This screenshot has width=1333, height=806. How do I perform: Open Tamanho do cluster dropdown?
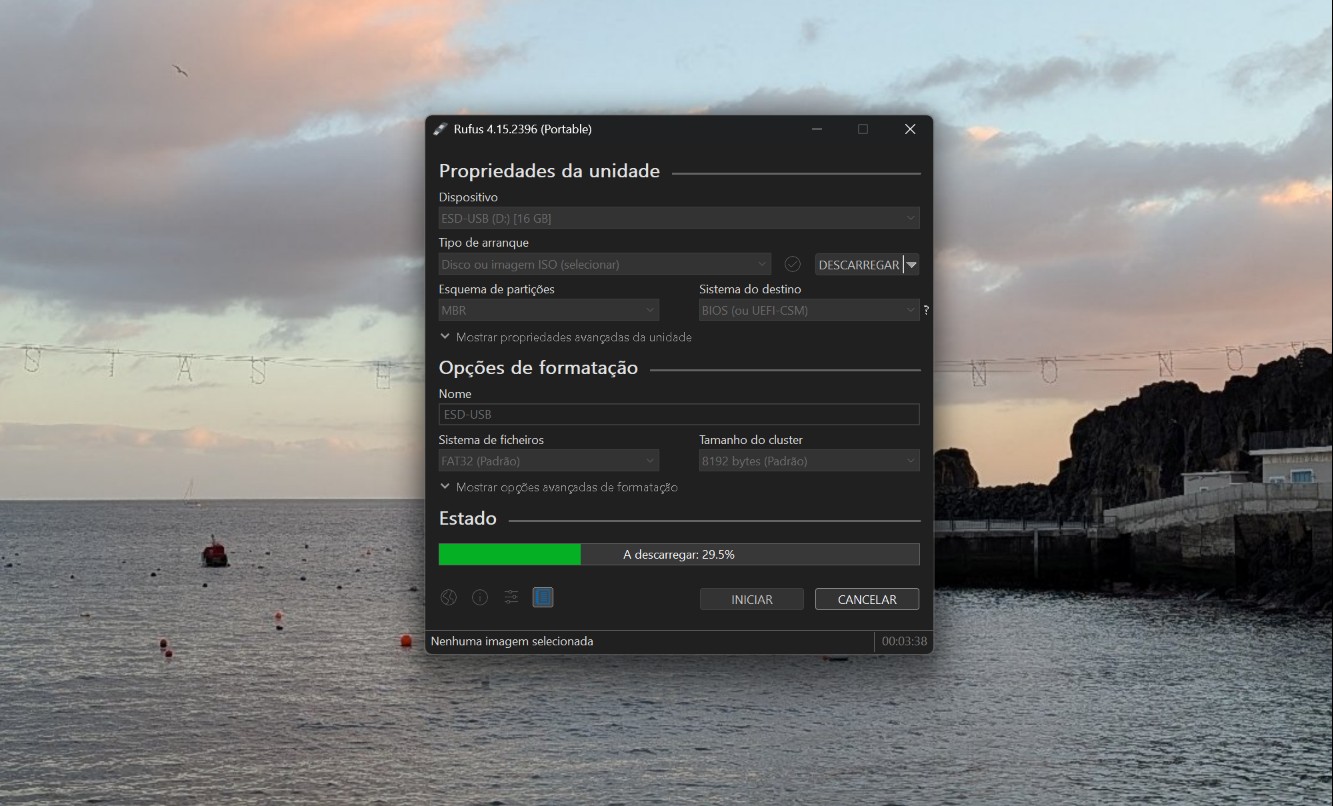point(809,461)
